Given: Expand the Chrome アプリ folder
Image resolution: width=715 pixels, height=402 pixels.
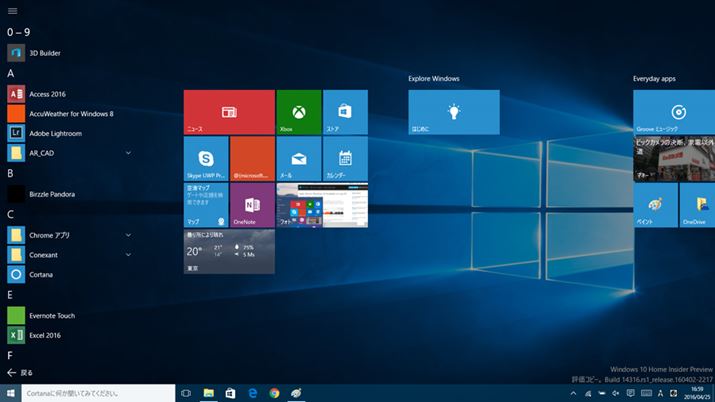Looking at the screenshot, I should coord(128,235).
